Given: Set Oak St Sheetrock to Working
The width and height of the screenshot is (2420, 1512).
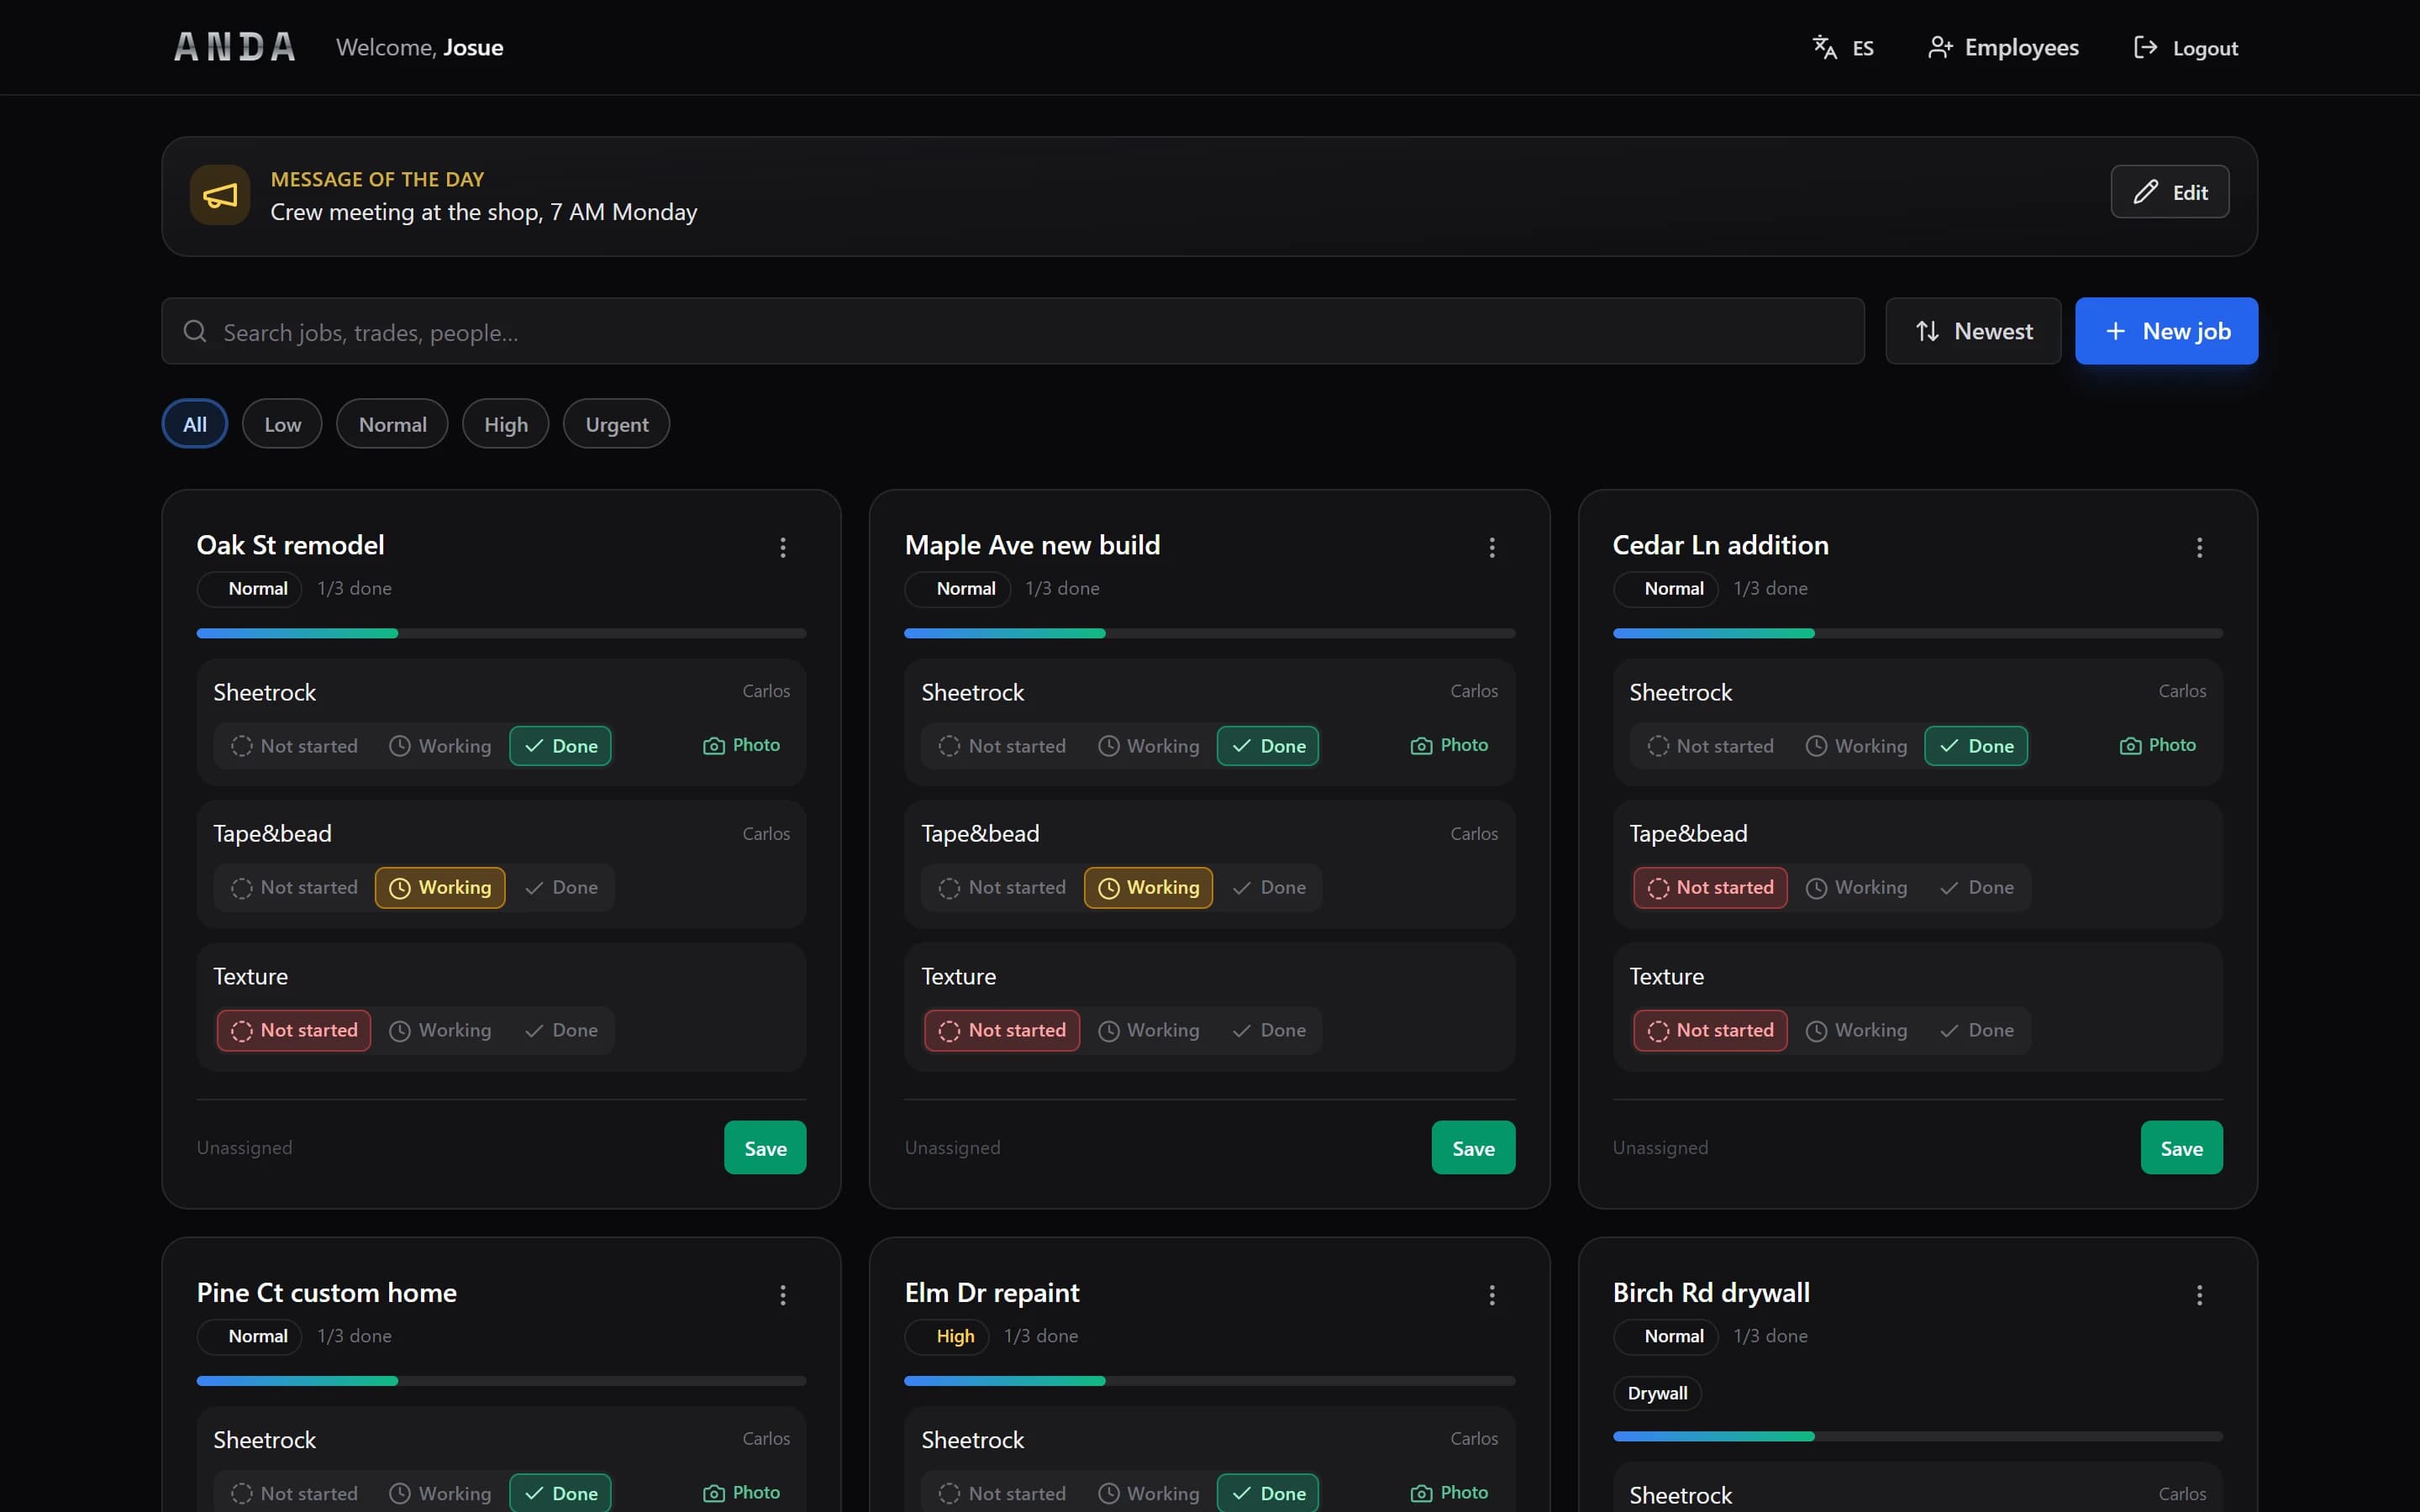Looking at the screenshot, I should 440,746.
